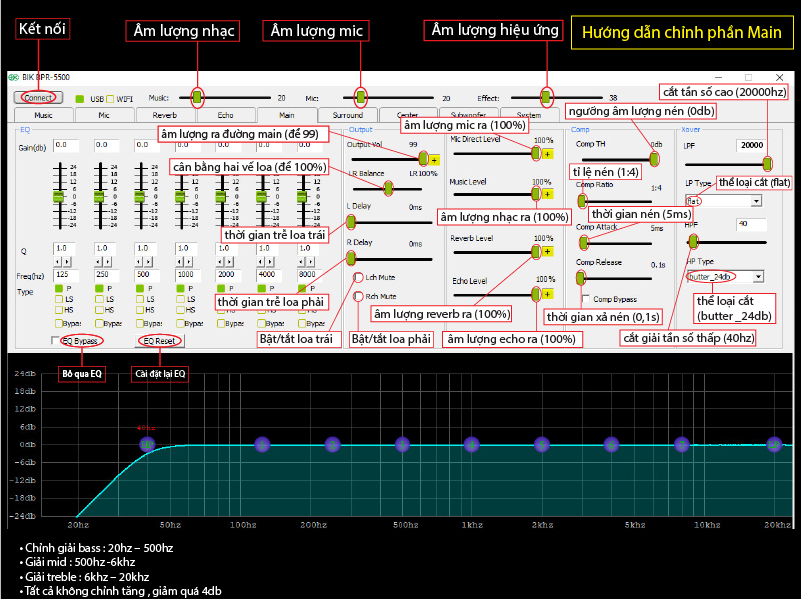Select the HP node on the EQ graph
Image resolution: width=801 pixels, height=600 pixels.
point(147,445)
